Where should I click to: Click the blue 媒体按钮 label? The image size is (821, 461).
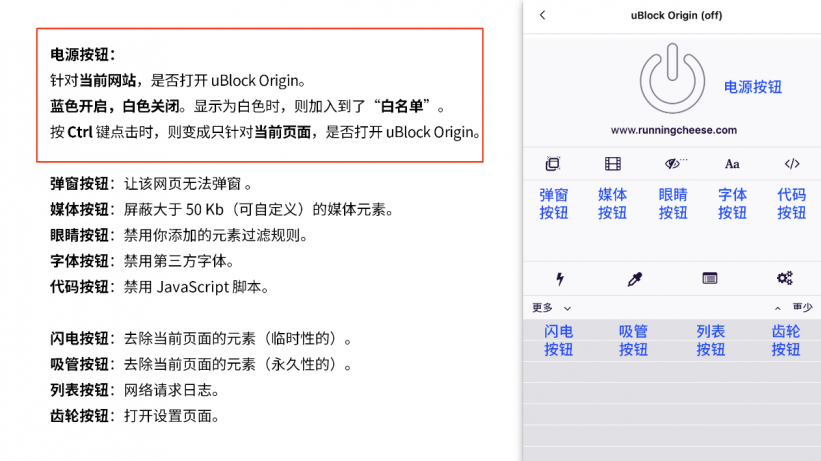point(613,204)
